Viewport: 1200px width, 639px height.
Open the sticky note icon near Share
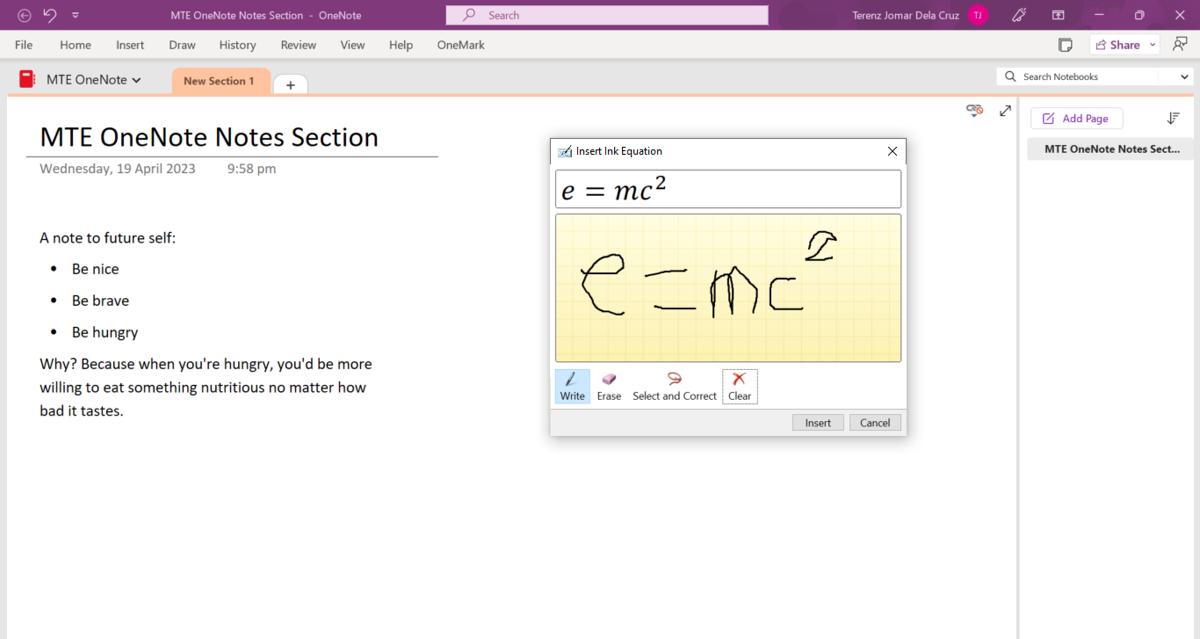pos(1064,44)
